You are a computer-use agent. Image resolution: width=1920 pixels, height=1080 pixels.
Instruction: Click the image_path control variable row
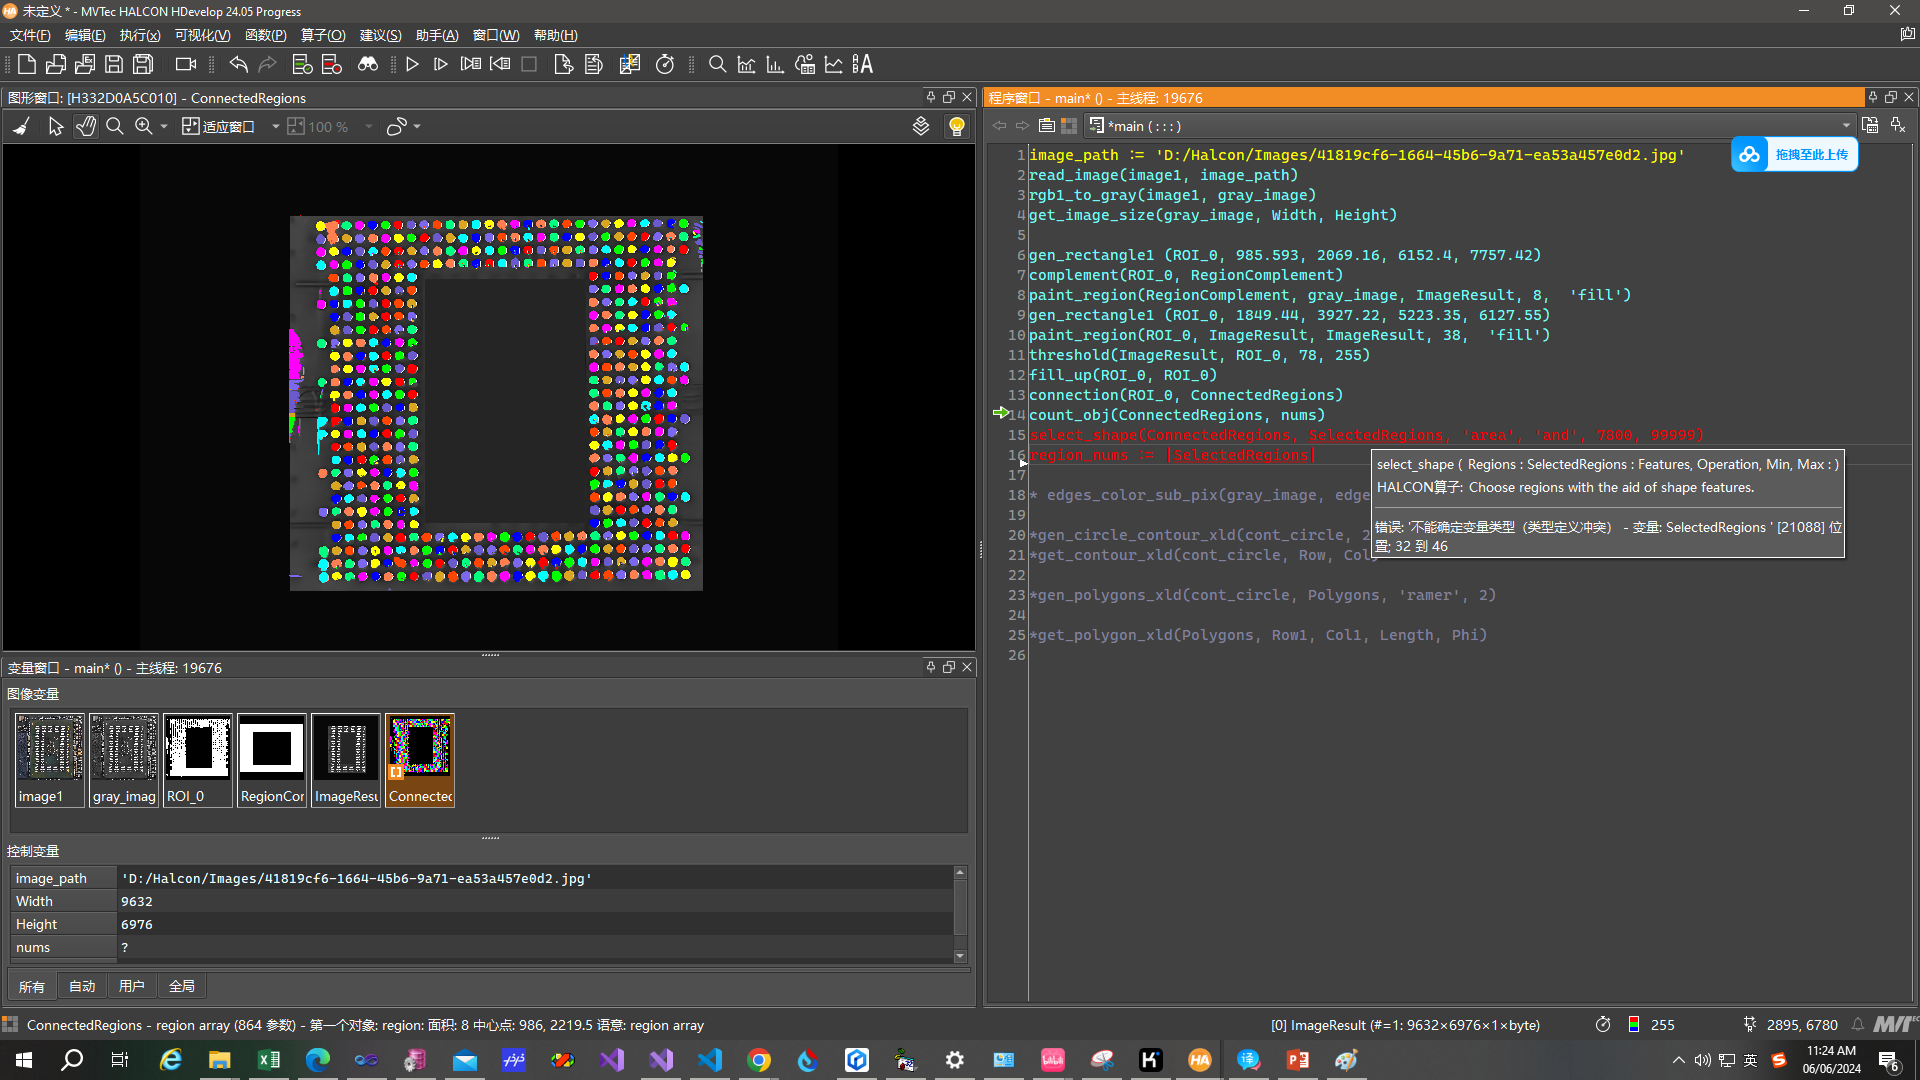click(482, 878)
